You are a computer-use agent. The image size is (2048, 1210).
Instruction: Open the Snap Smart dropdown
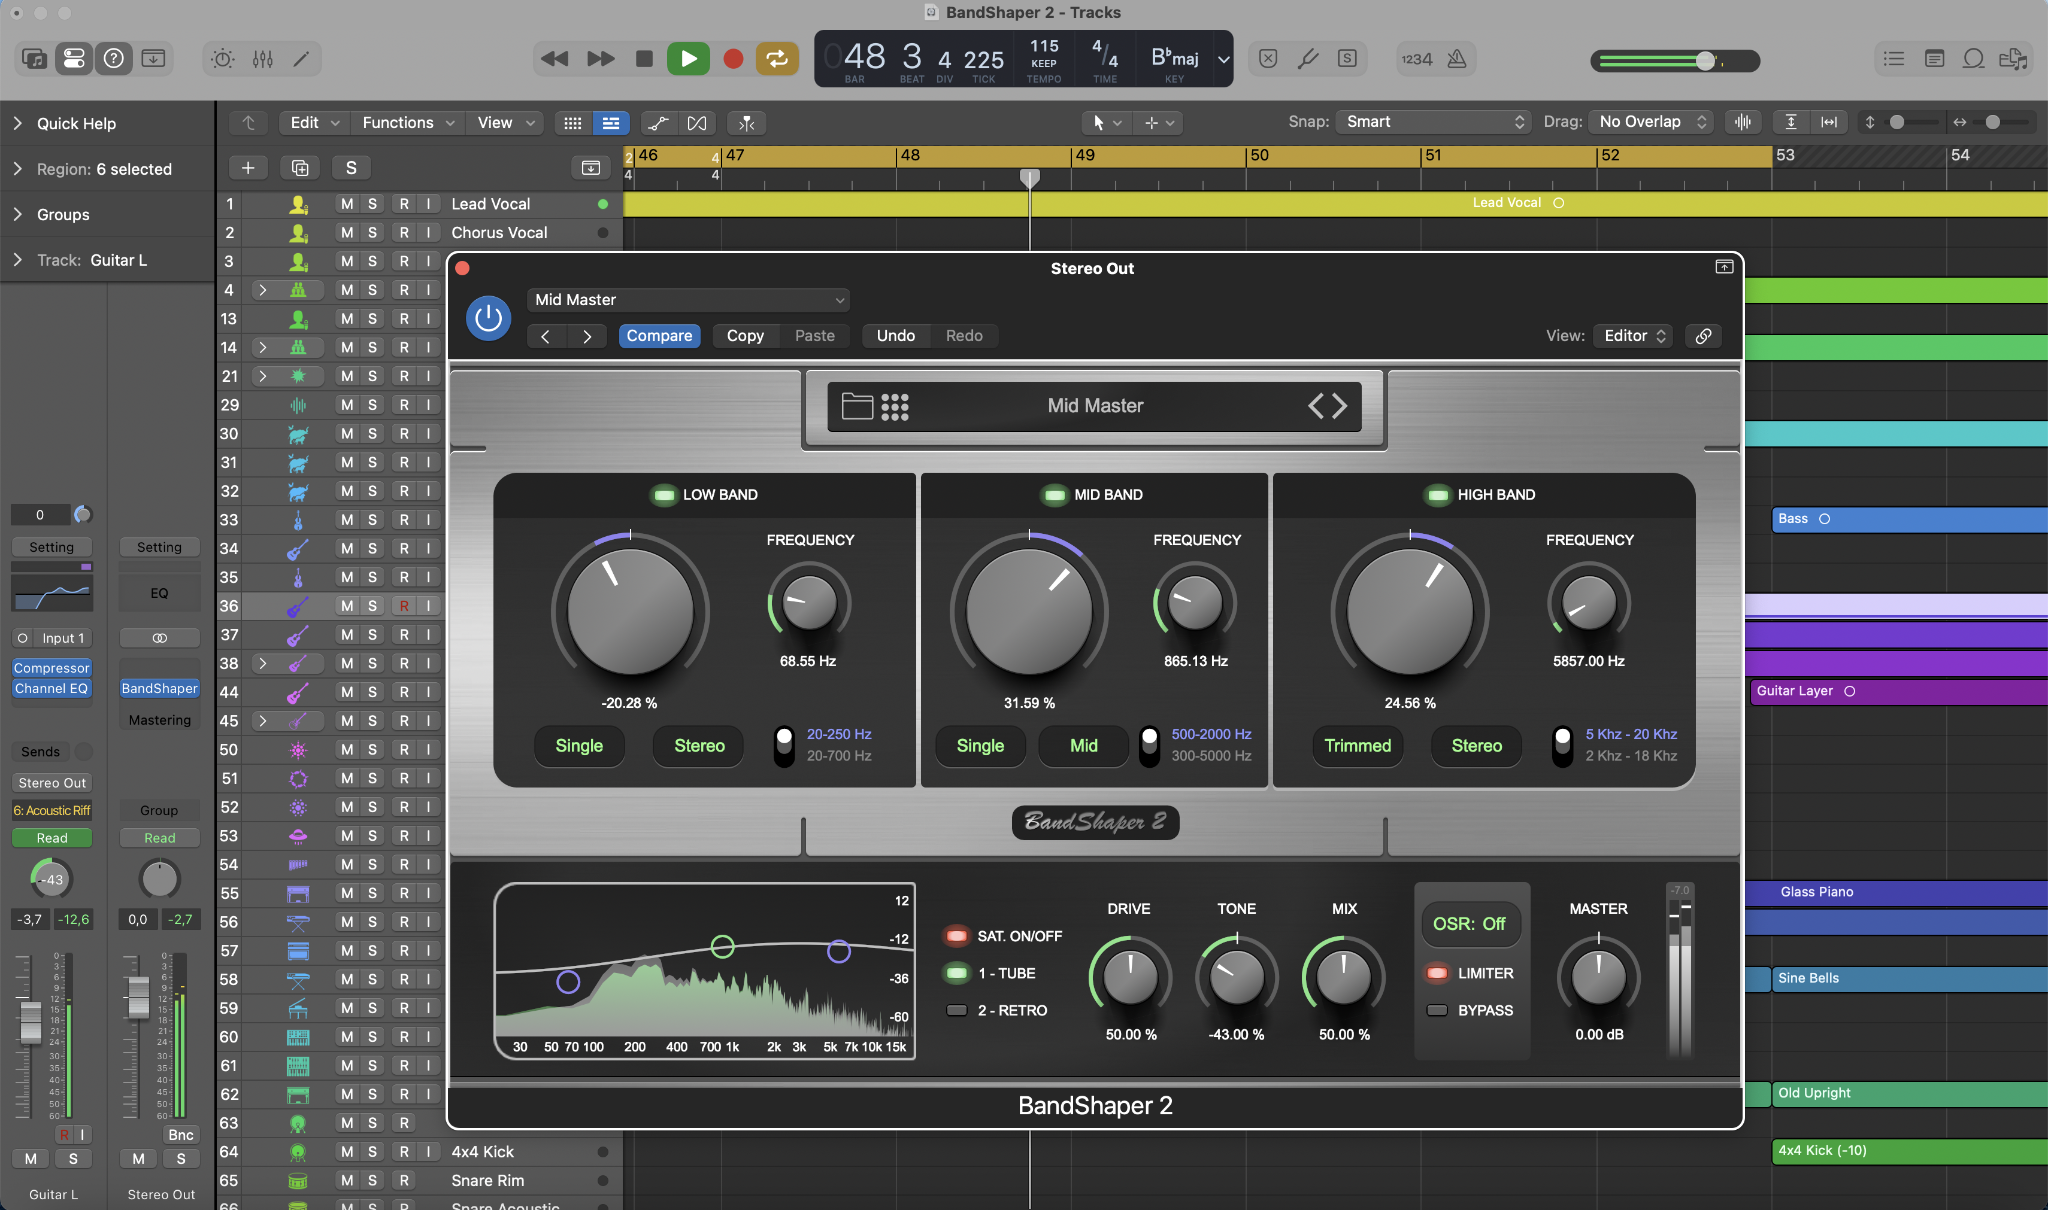[1434, 122]
